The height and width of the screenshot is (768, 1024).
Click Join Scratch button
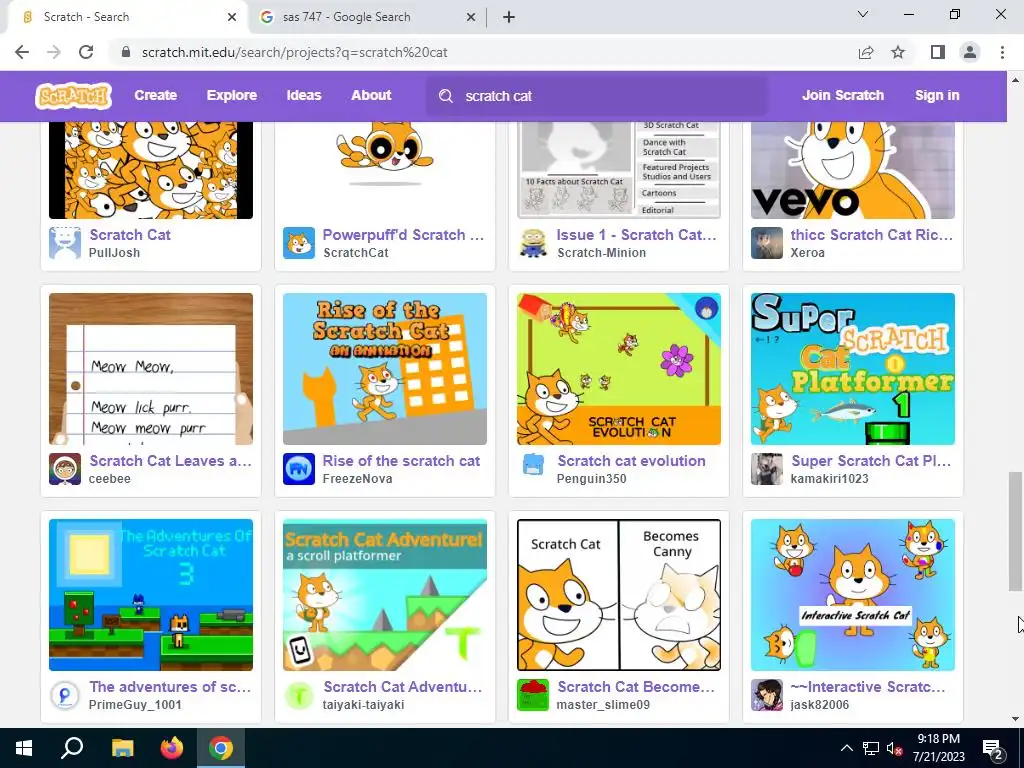click(x=842, y=95)
